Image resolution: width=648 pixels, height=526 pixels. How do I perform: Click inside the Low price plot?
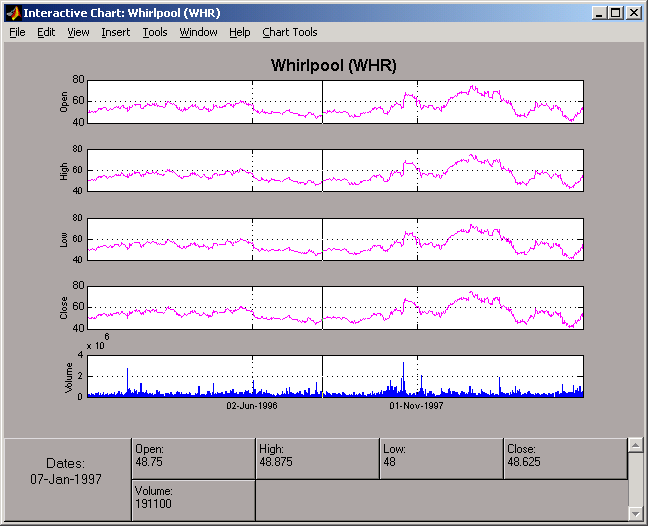(x=335, y=239)
